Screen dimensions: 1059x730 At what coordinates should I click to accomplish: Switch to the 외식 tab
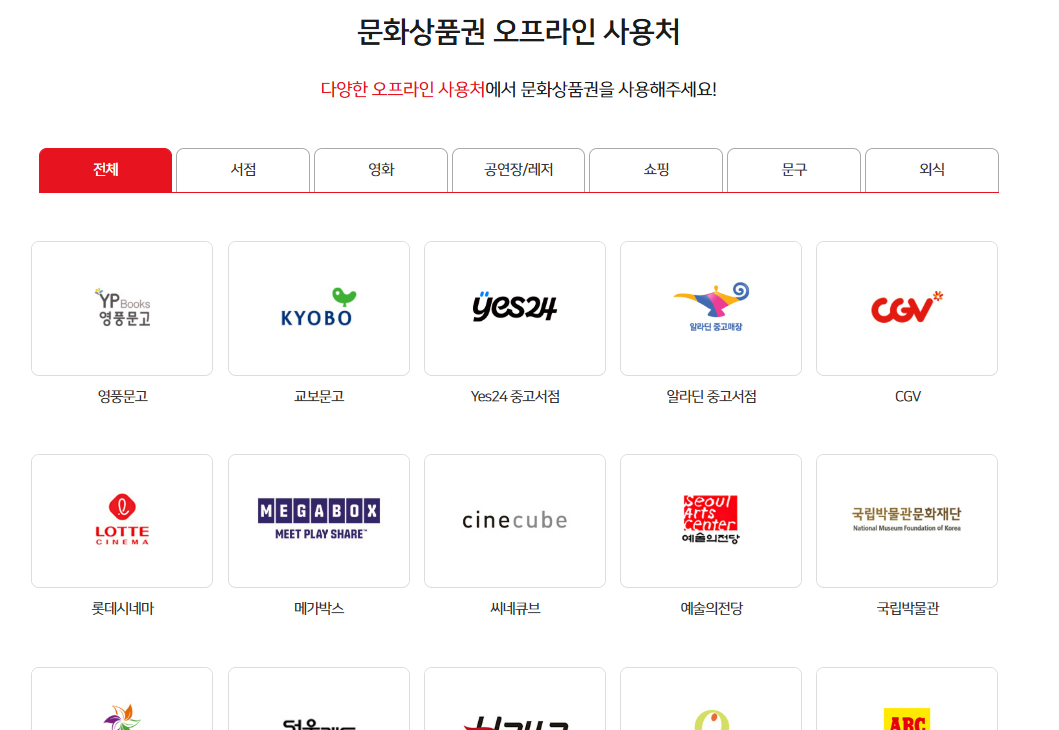(932, 170)
